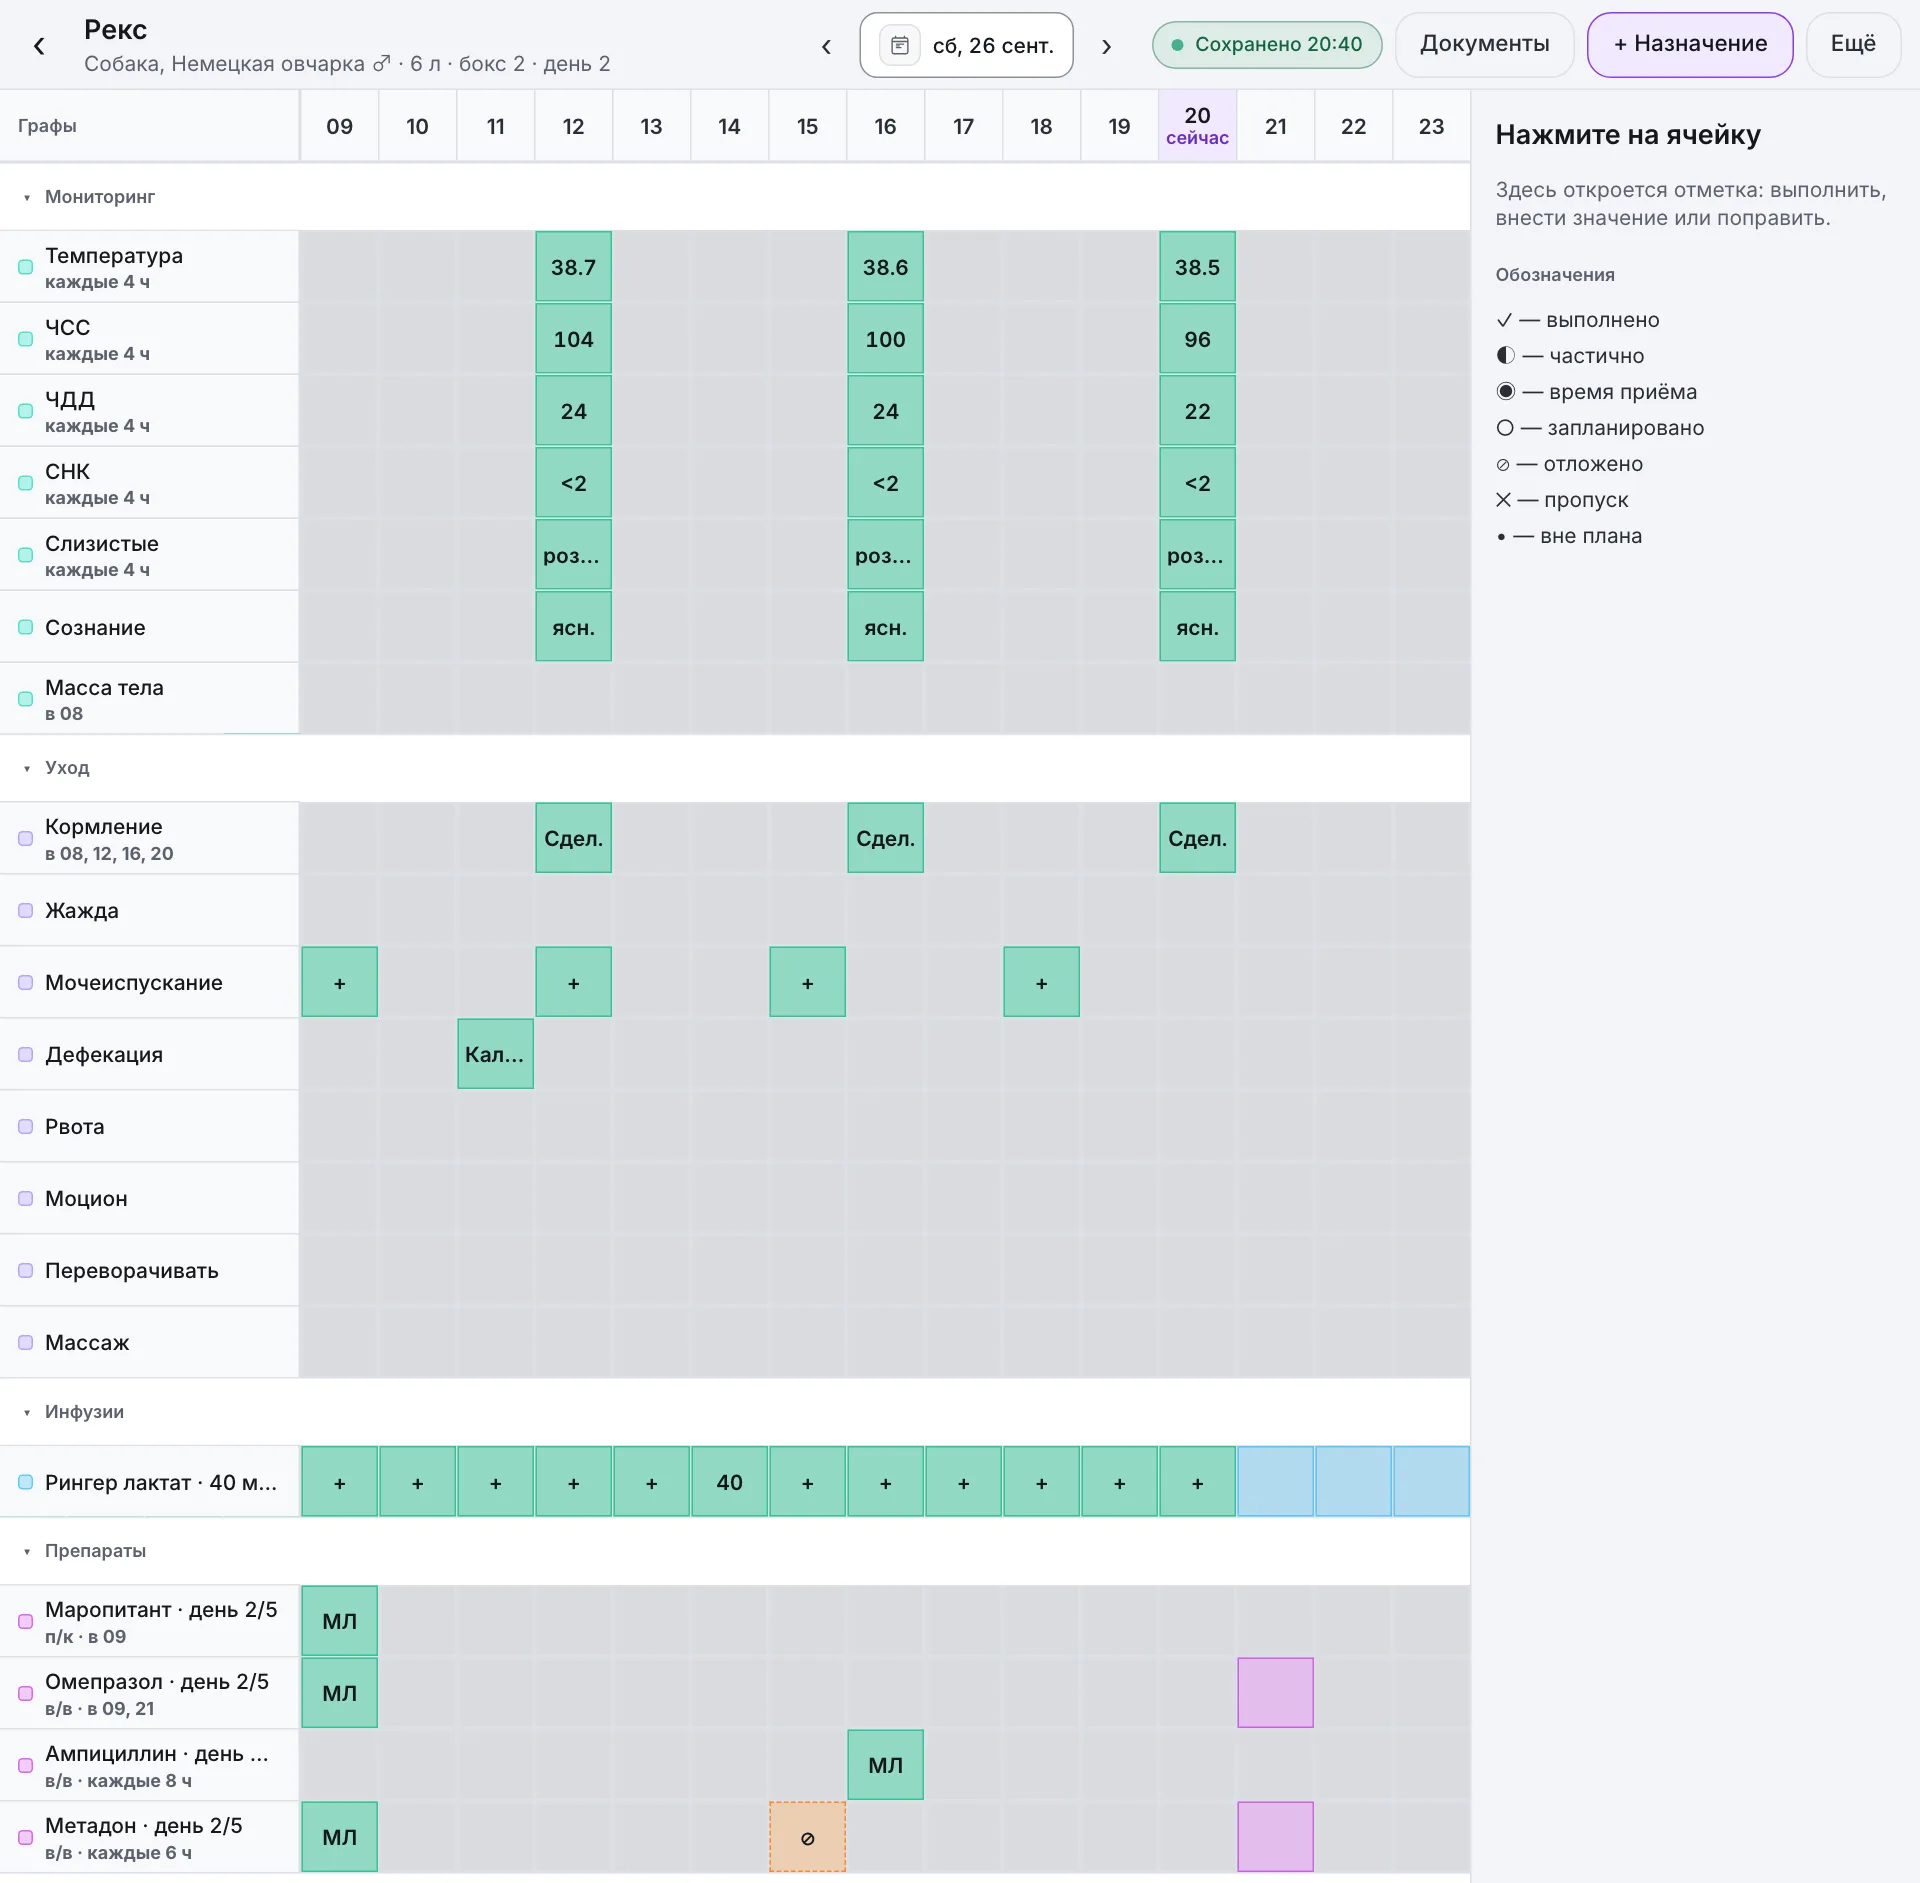Open the Сознание ясн. cell at 16

pyautogui.click(x=885, y=627)
